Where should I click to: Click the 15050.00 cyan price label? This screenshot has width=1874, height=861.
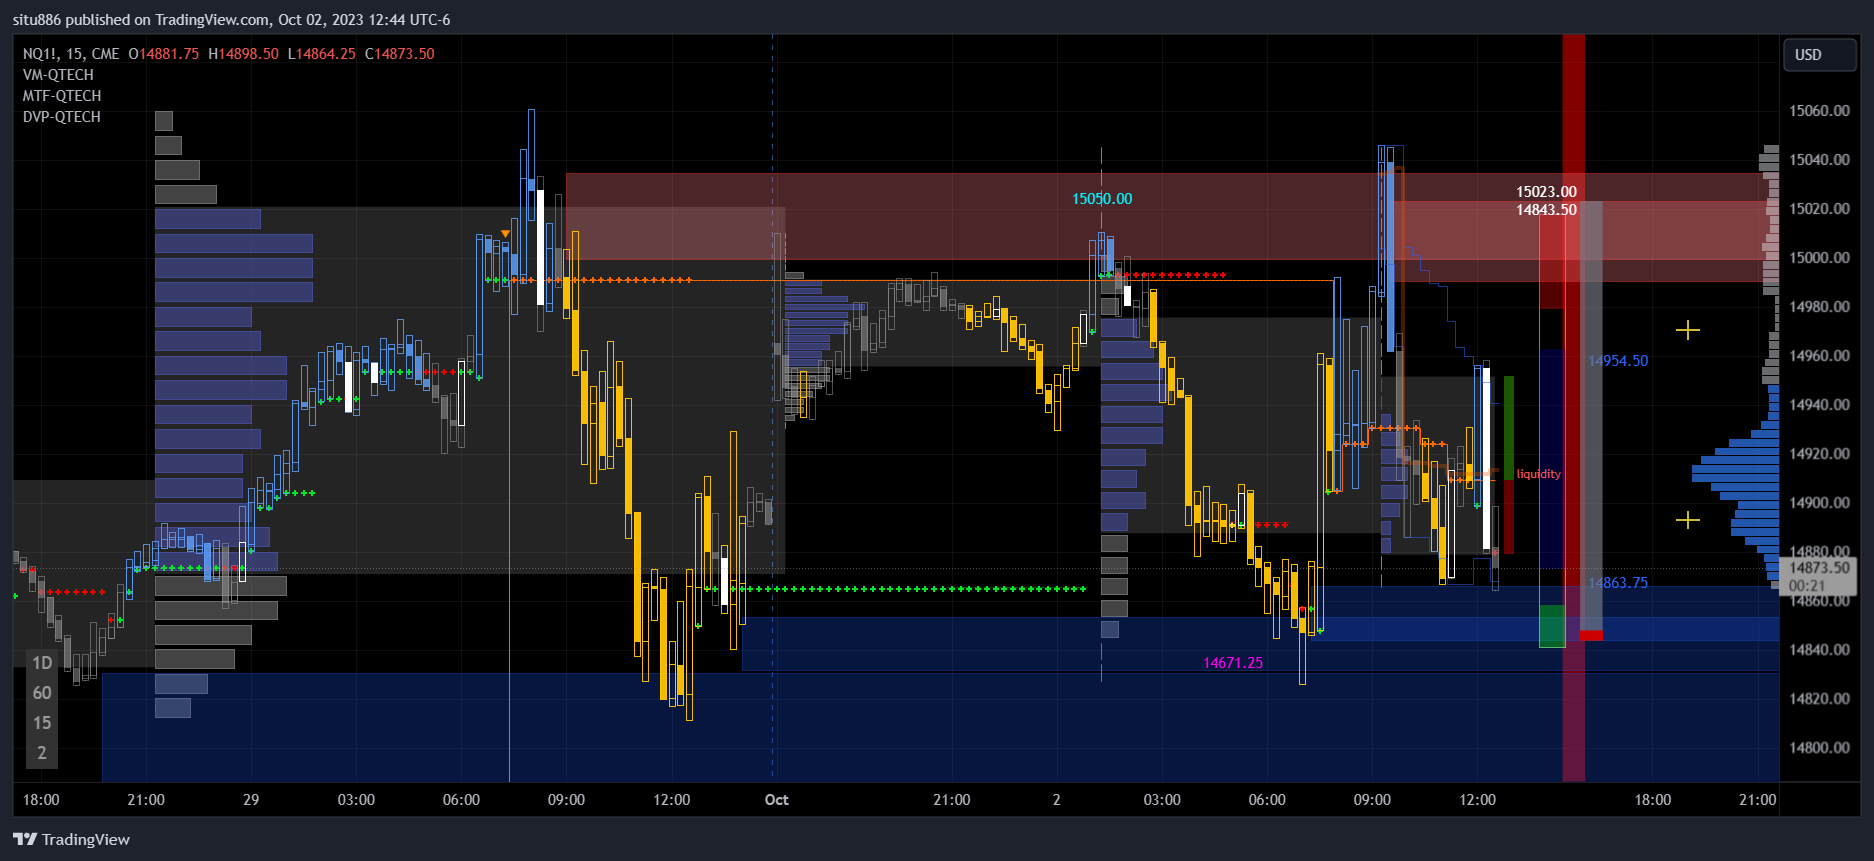[1102, 199]
